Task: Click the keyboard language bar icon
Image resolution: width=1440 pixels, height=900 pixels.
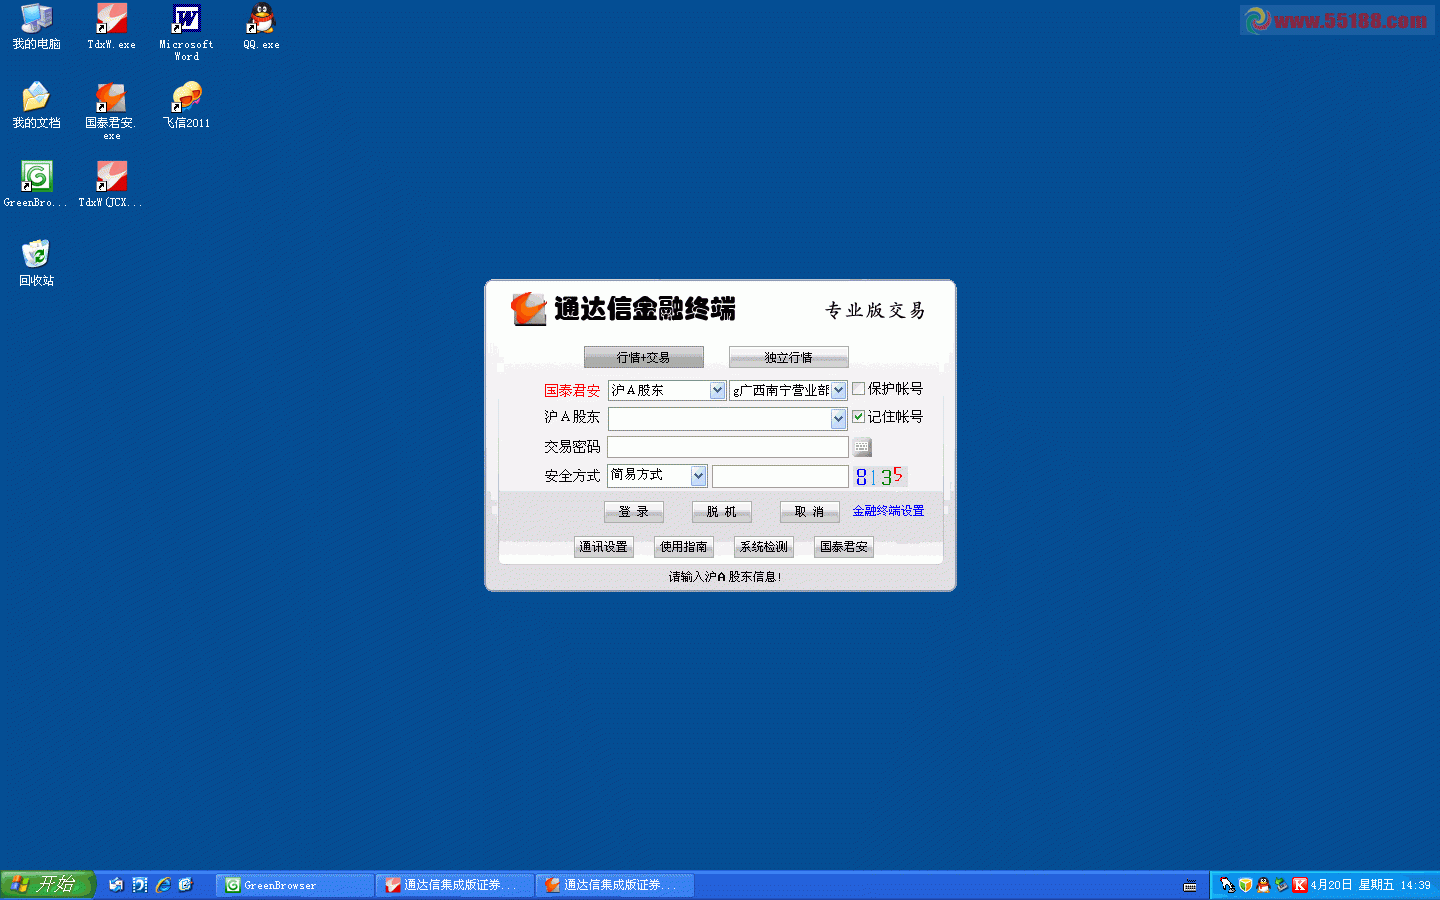Action: 1190,886
